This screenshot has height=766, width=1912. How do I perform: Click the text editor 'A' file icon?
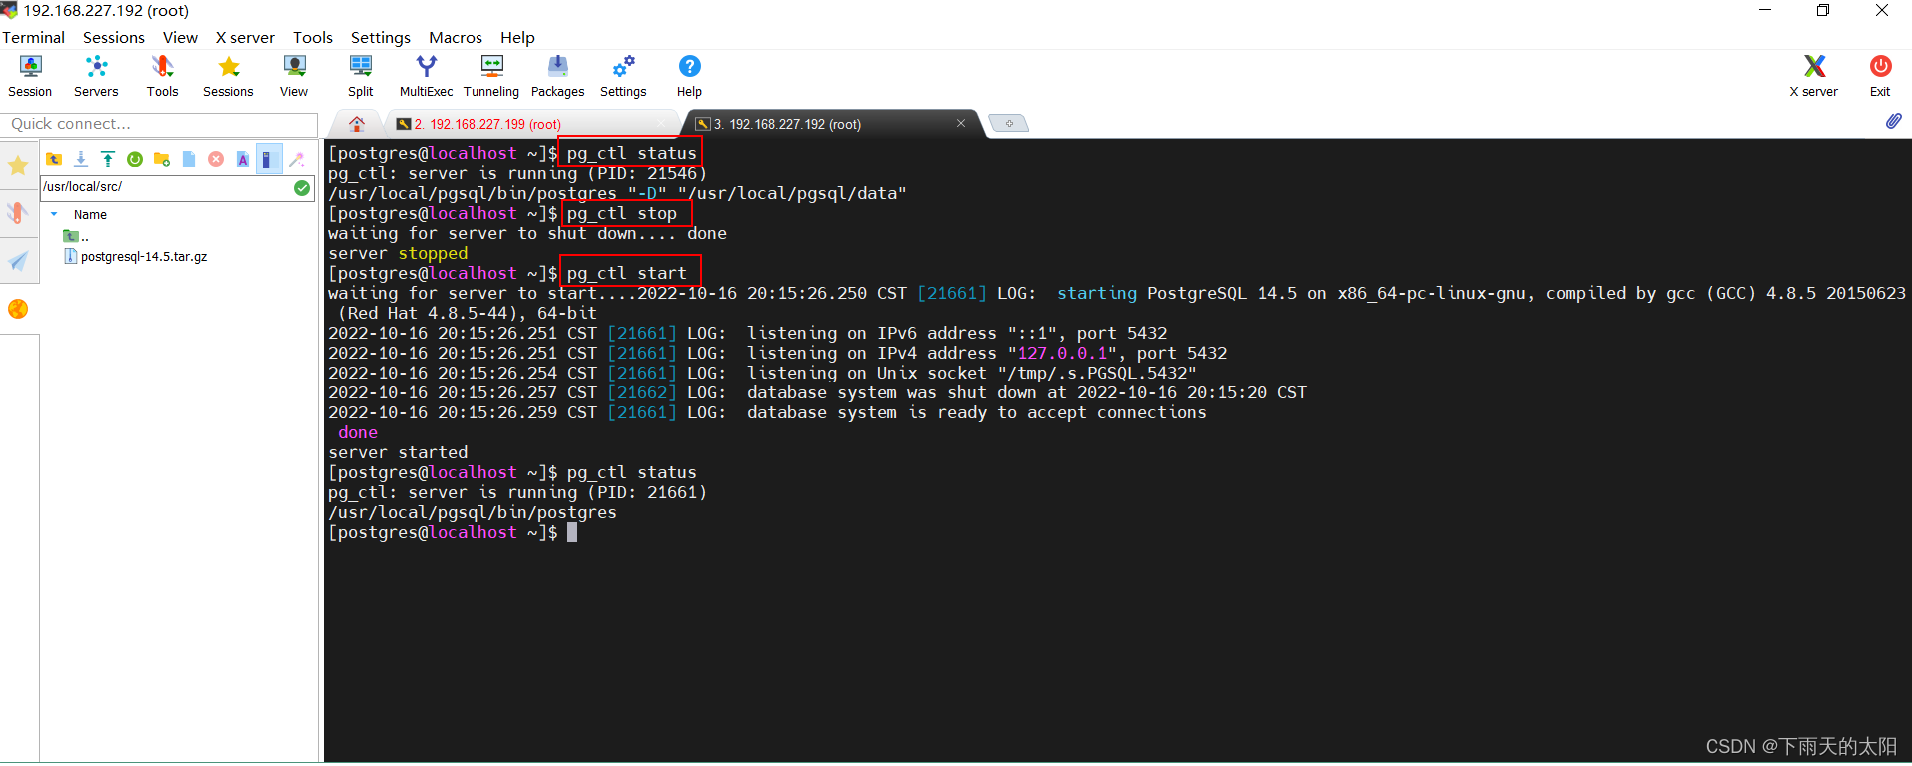[x=243, y=159]
